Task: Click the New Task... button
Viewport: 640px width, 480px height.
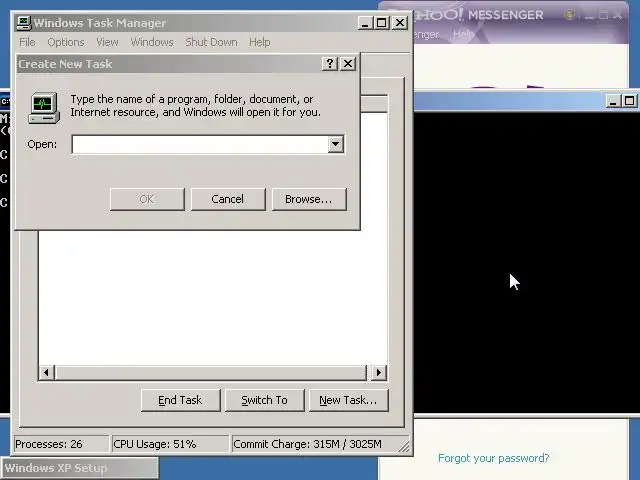Action: 348,400
